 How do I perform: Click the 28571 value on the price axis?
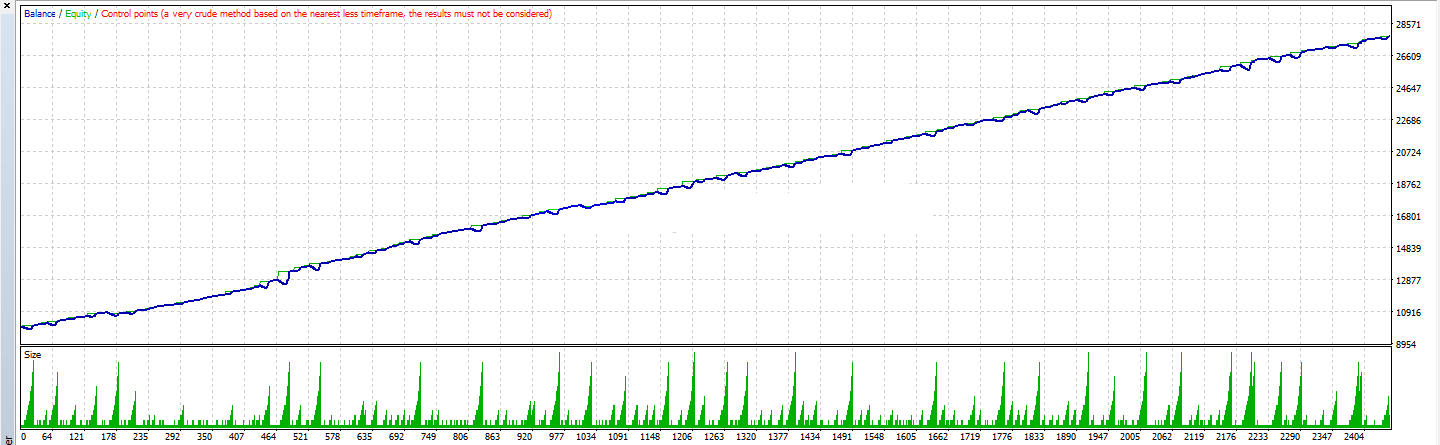click(1409, 25)
